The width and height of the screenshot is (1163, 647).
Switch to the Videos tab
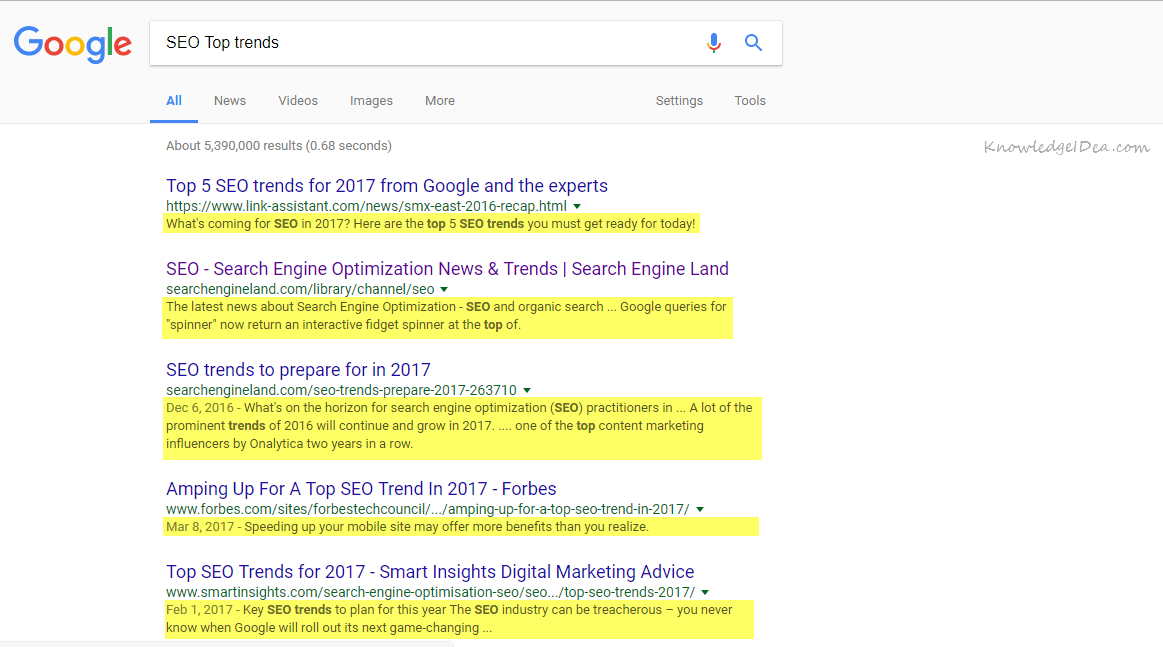click(298, 101)
